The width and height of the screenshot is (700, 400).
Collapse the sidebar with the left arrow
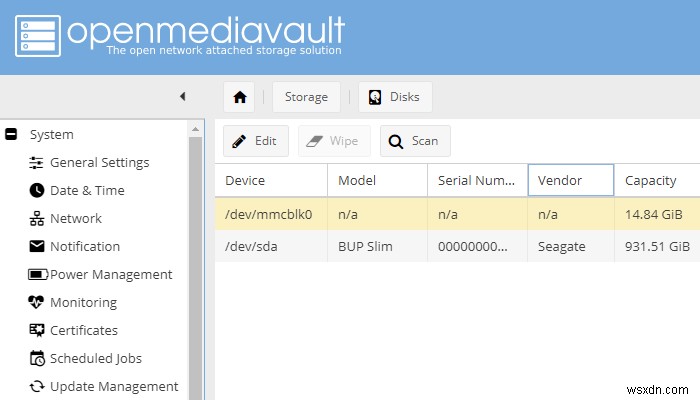(x=183, y=96)
